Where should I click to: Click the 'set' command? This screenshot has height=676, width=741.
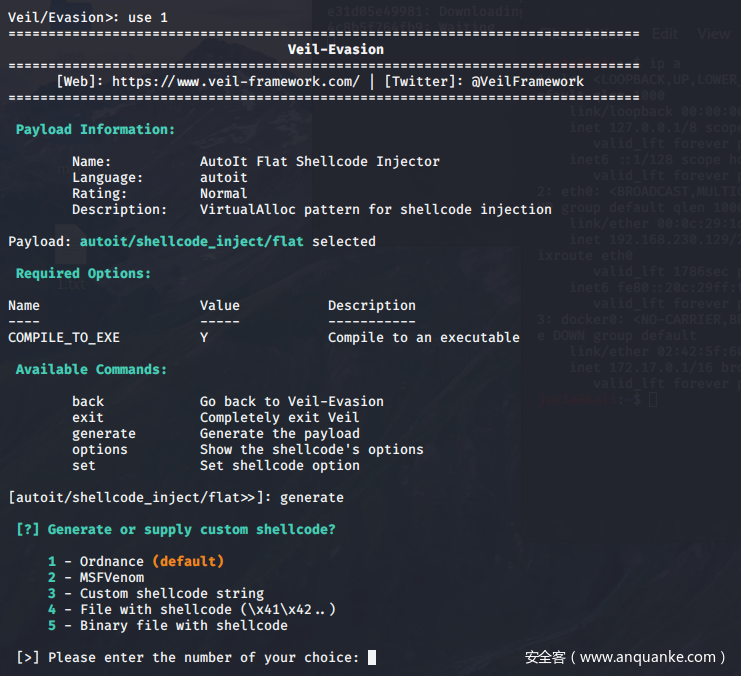point(84,466)
